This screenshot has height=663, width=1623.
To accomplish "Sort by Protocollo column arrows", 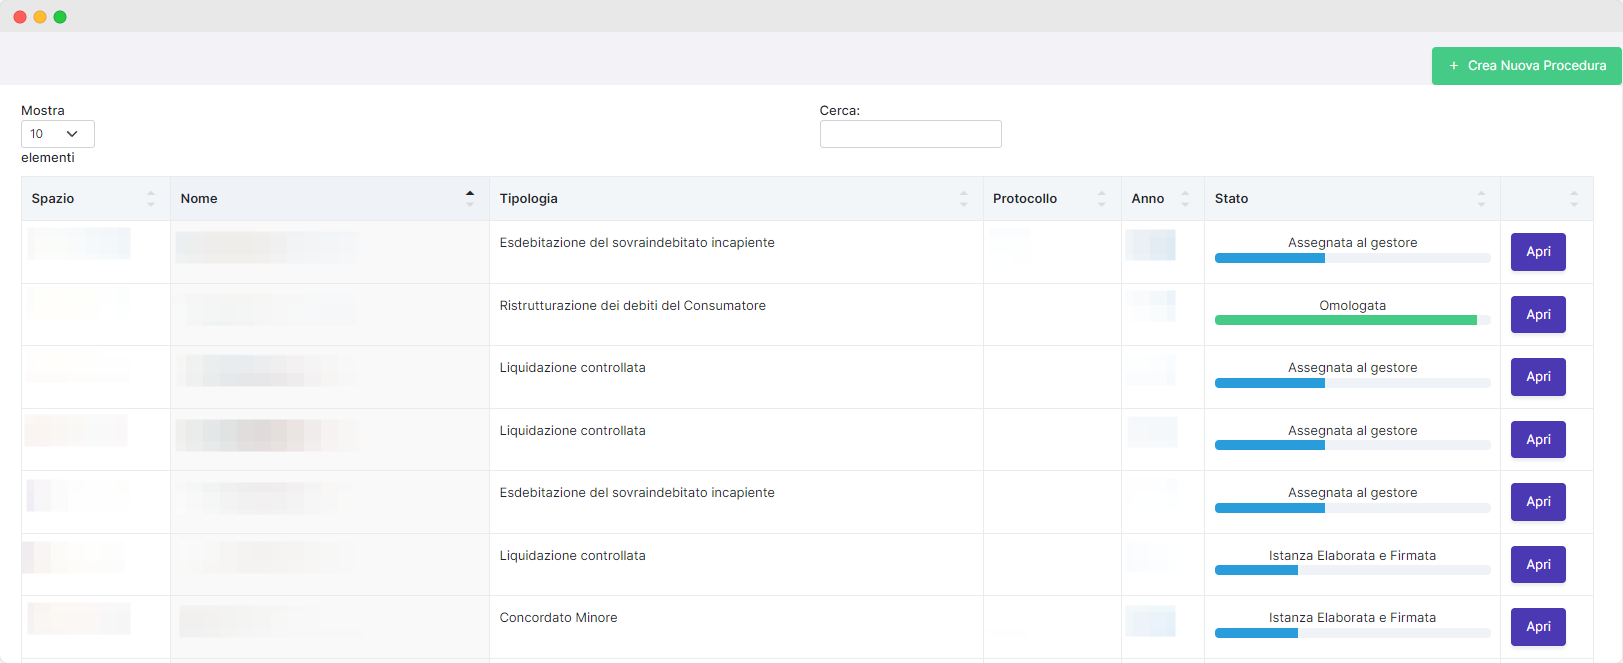I will [1102, 199].
